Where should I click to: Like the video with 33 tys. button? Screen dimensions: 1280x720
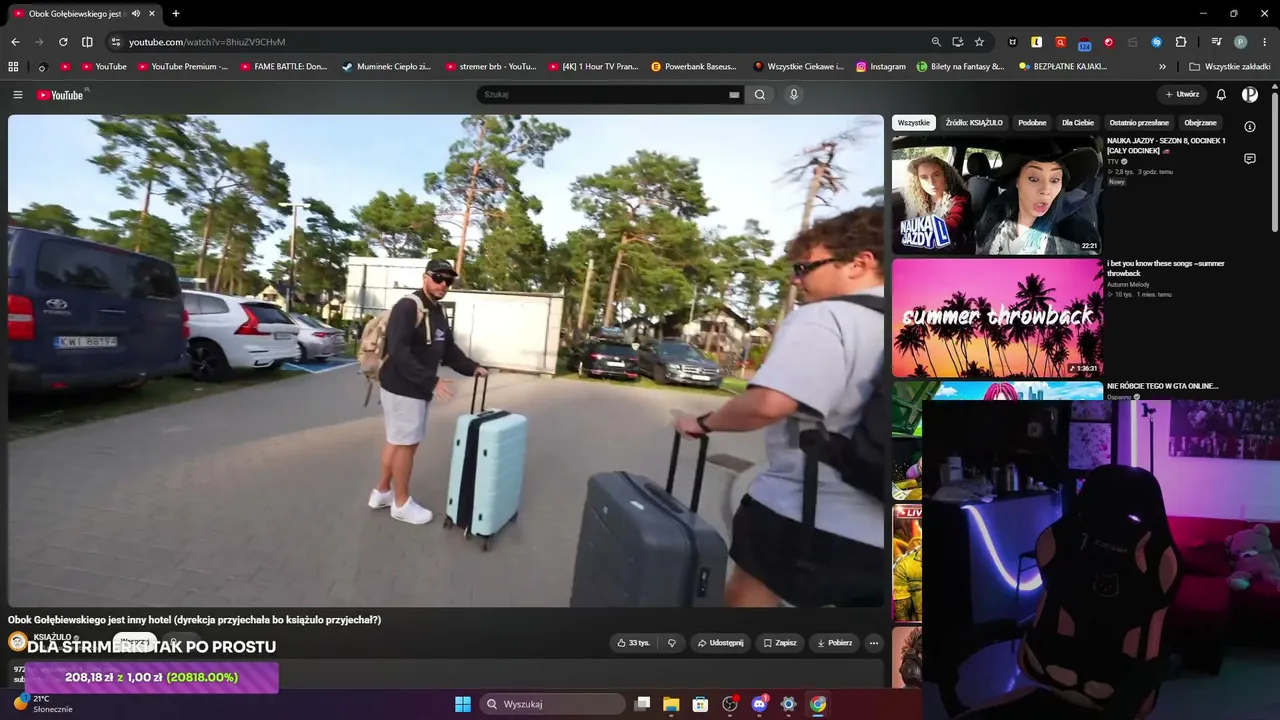click(x=633, y=643)
